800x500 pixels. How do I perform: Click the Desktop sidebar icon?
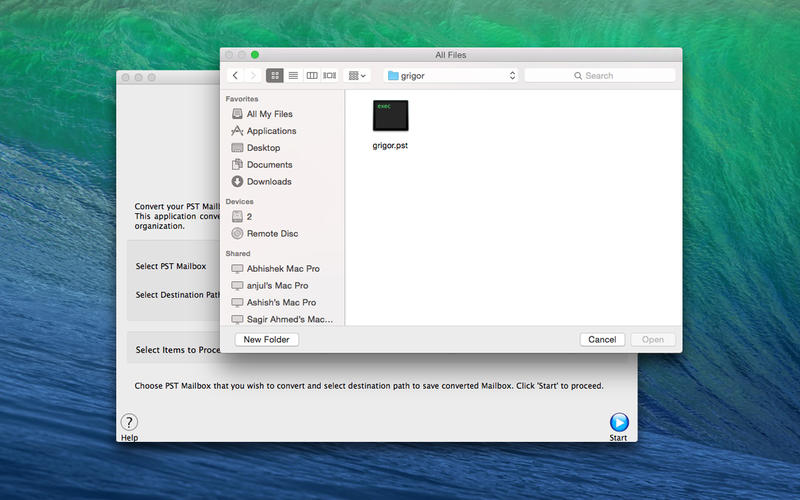click(x=237, y=147)
